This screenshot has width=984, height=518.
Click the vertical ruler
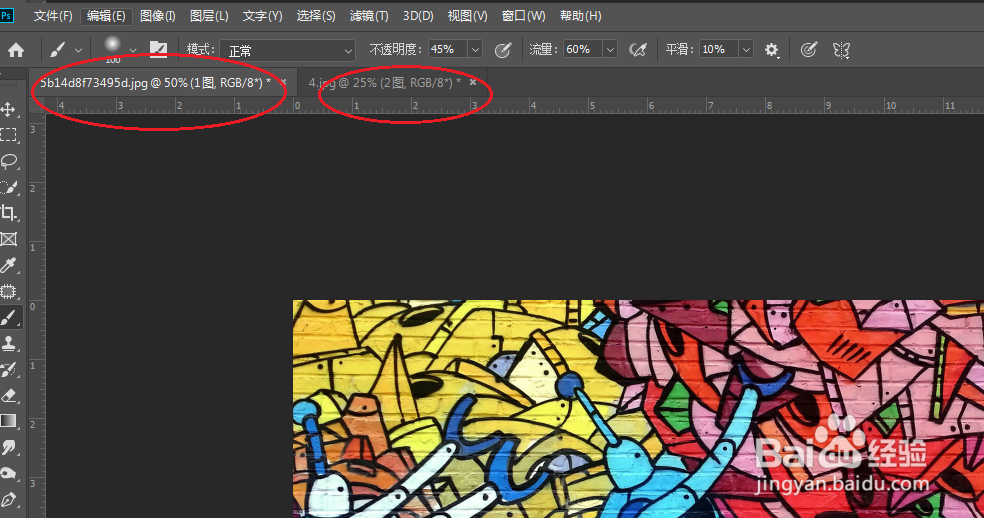tap(36, 314)
